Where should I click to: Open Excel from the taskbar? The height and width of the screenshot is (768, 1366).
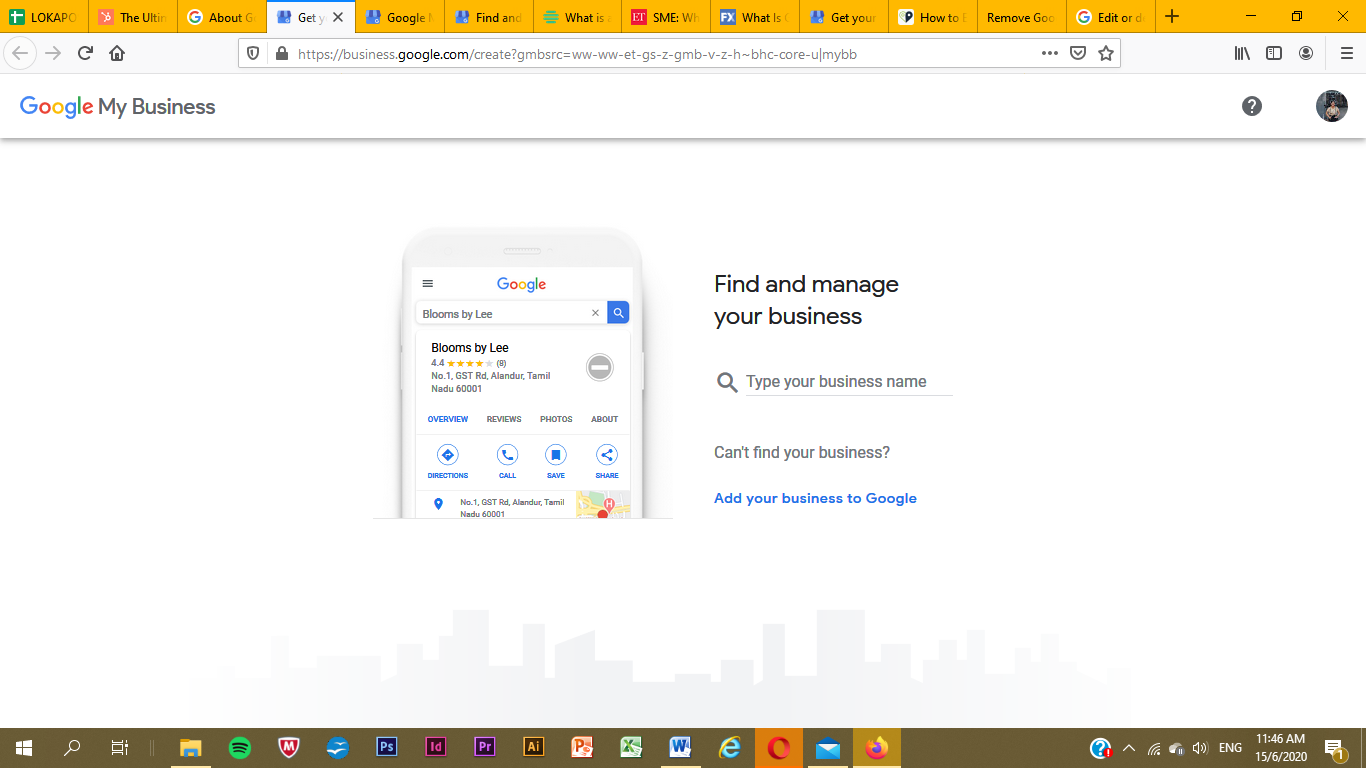[631, 748]
